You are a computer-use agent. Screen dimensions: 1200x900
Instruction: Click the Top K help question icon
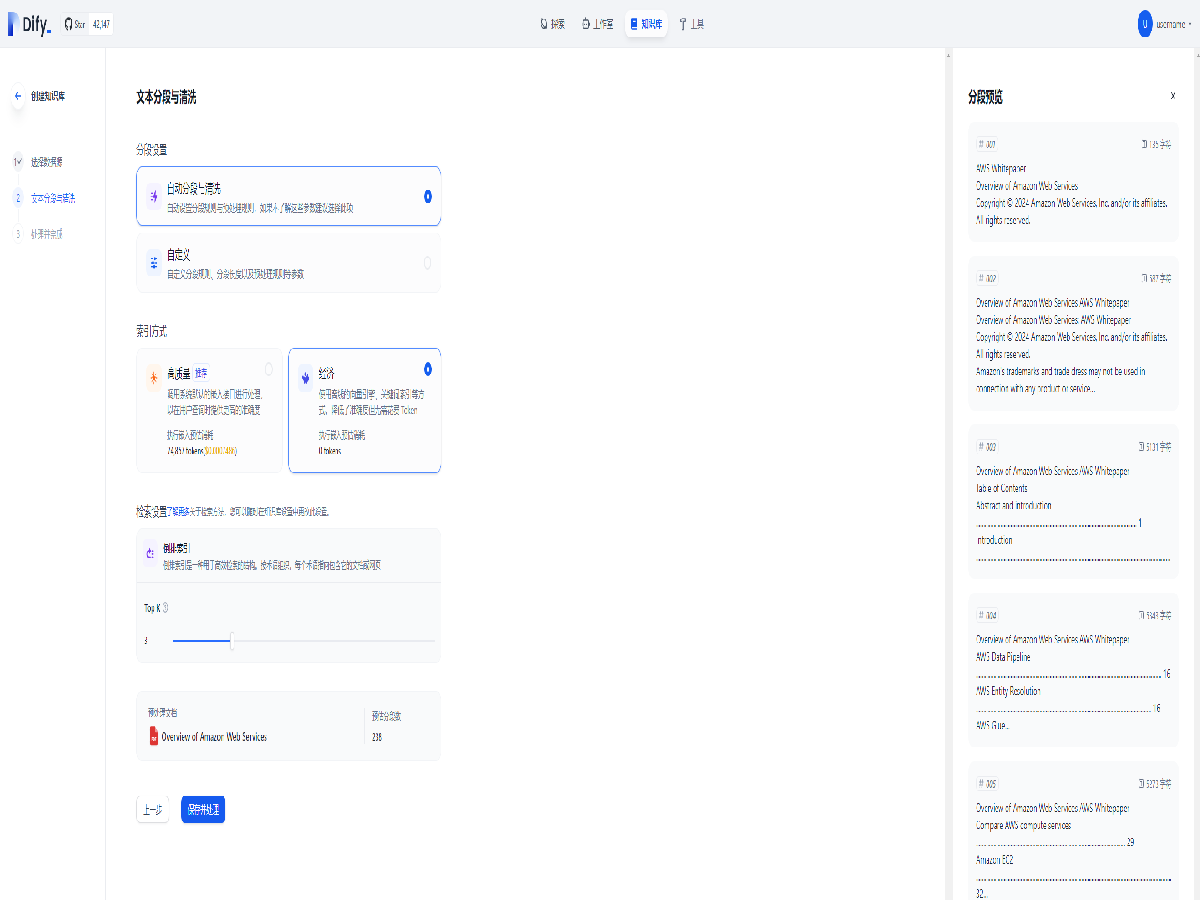click(165, 607)
